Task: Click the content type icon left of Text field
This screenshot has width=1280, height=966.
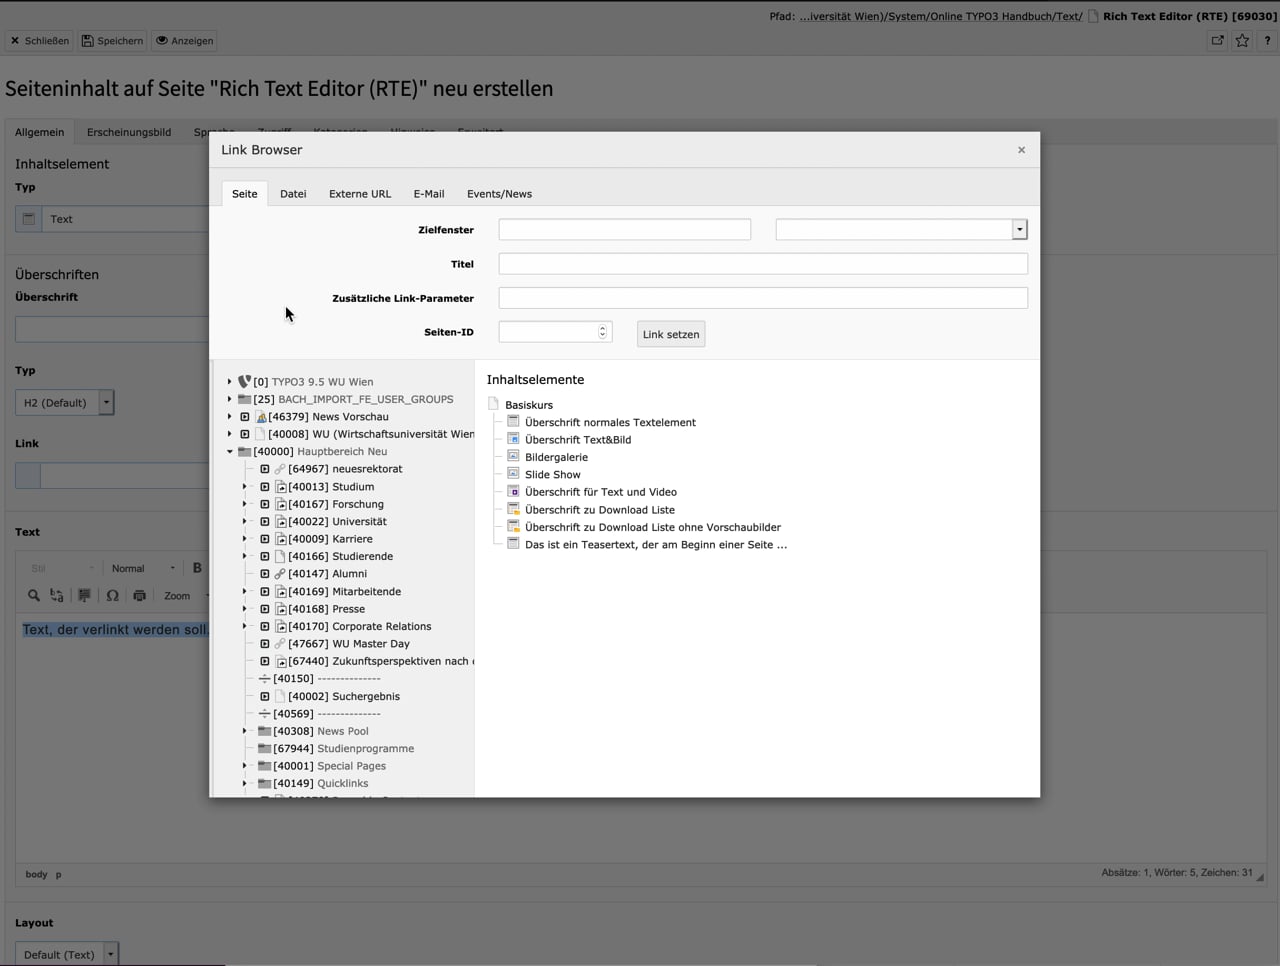Action: (28, 218)
